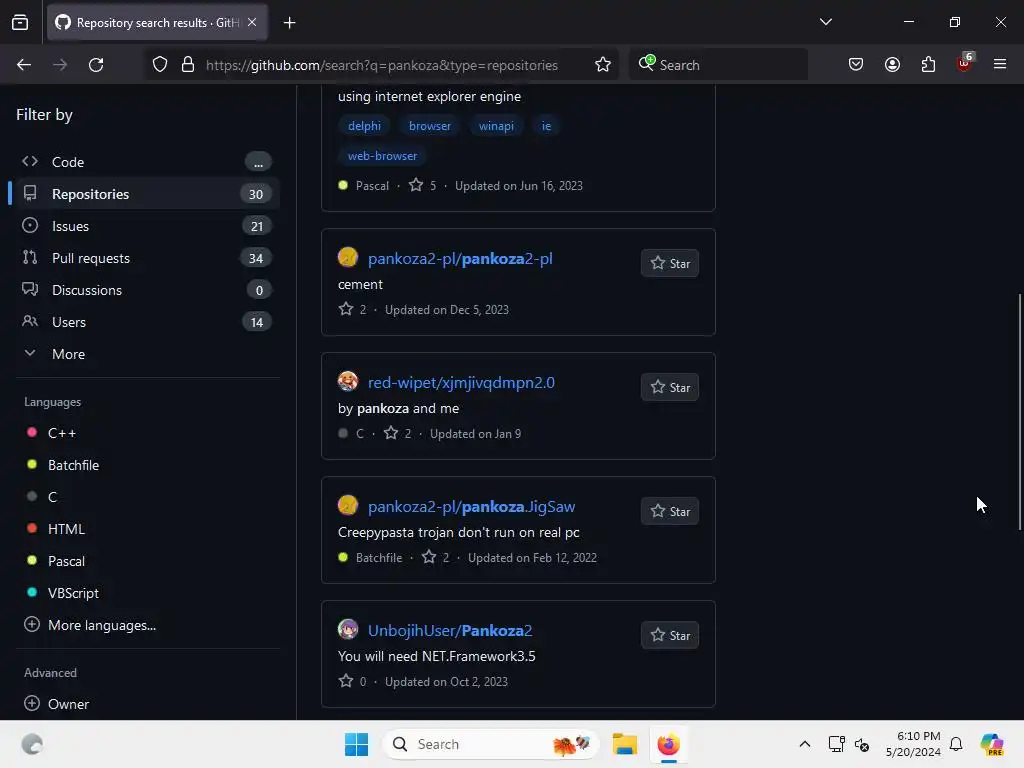1024x768 pixels.
Task: Filter results by Issues
Action: click(x=146, y=226)
